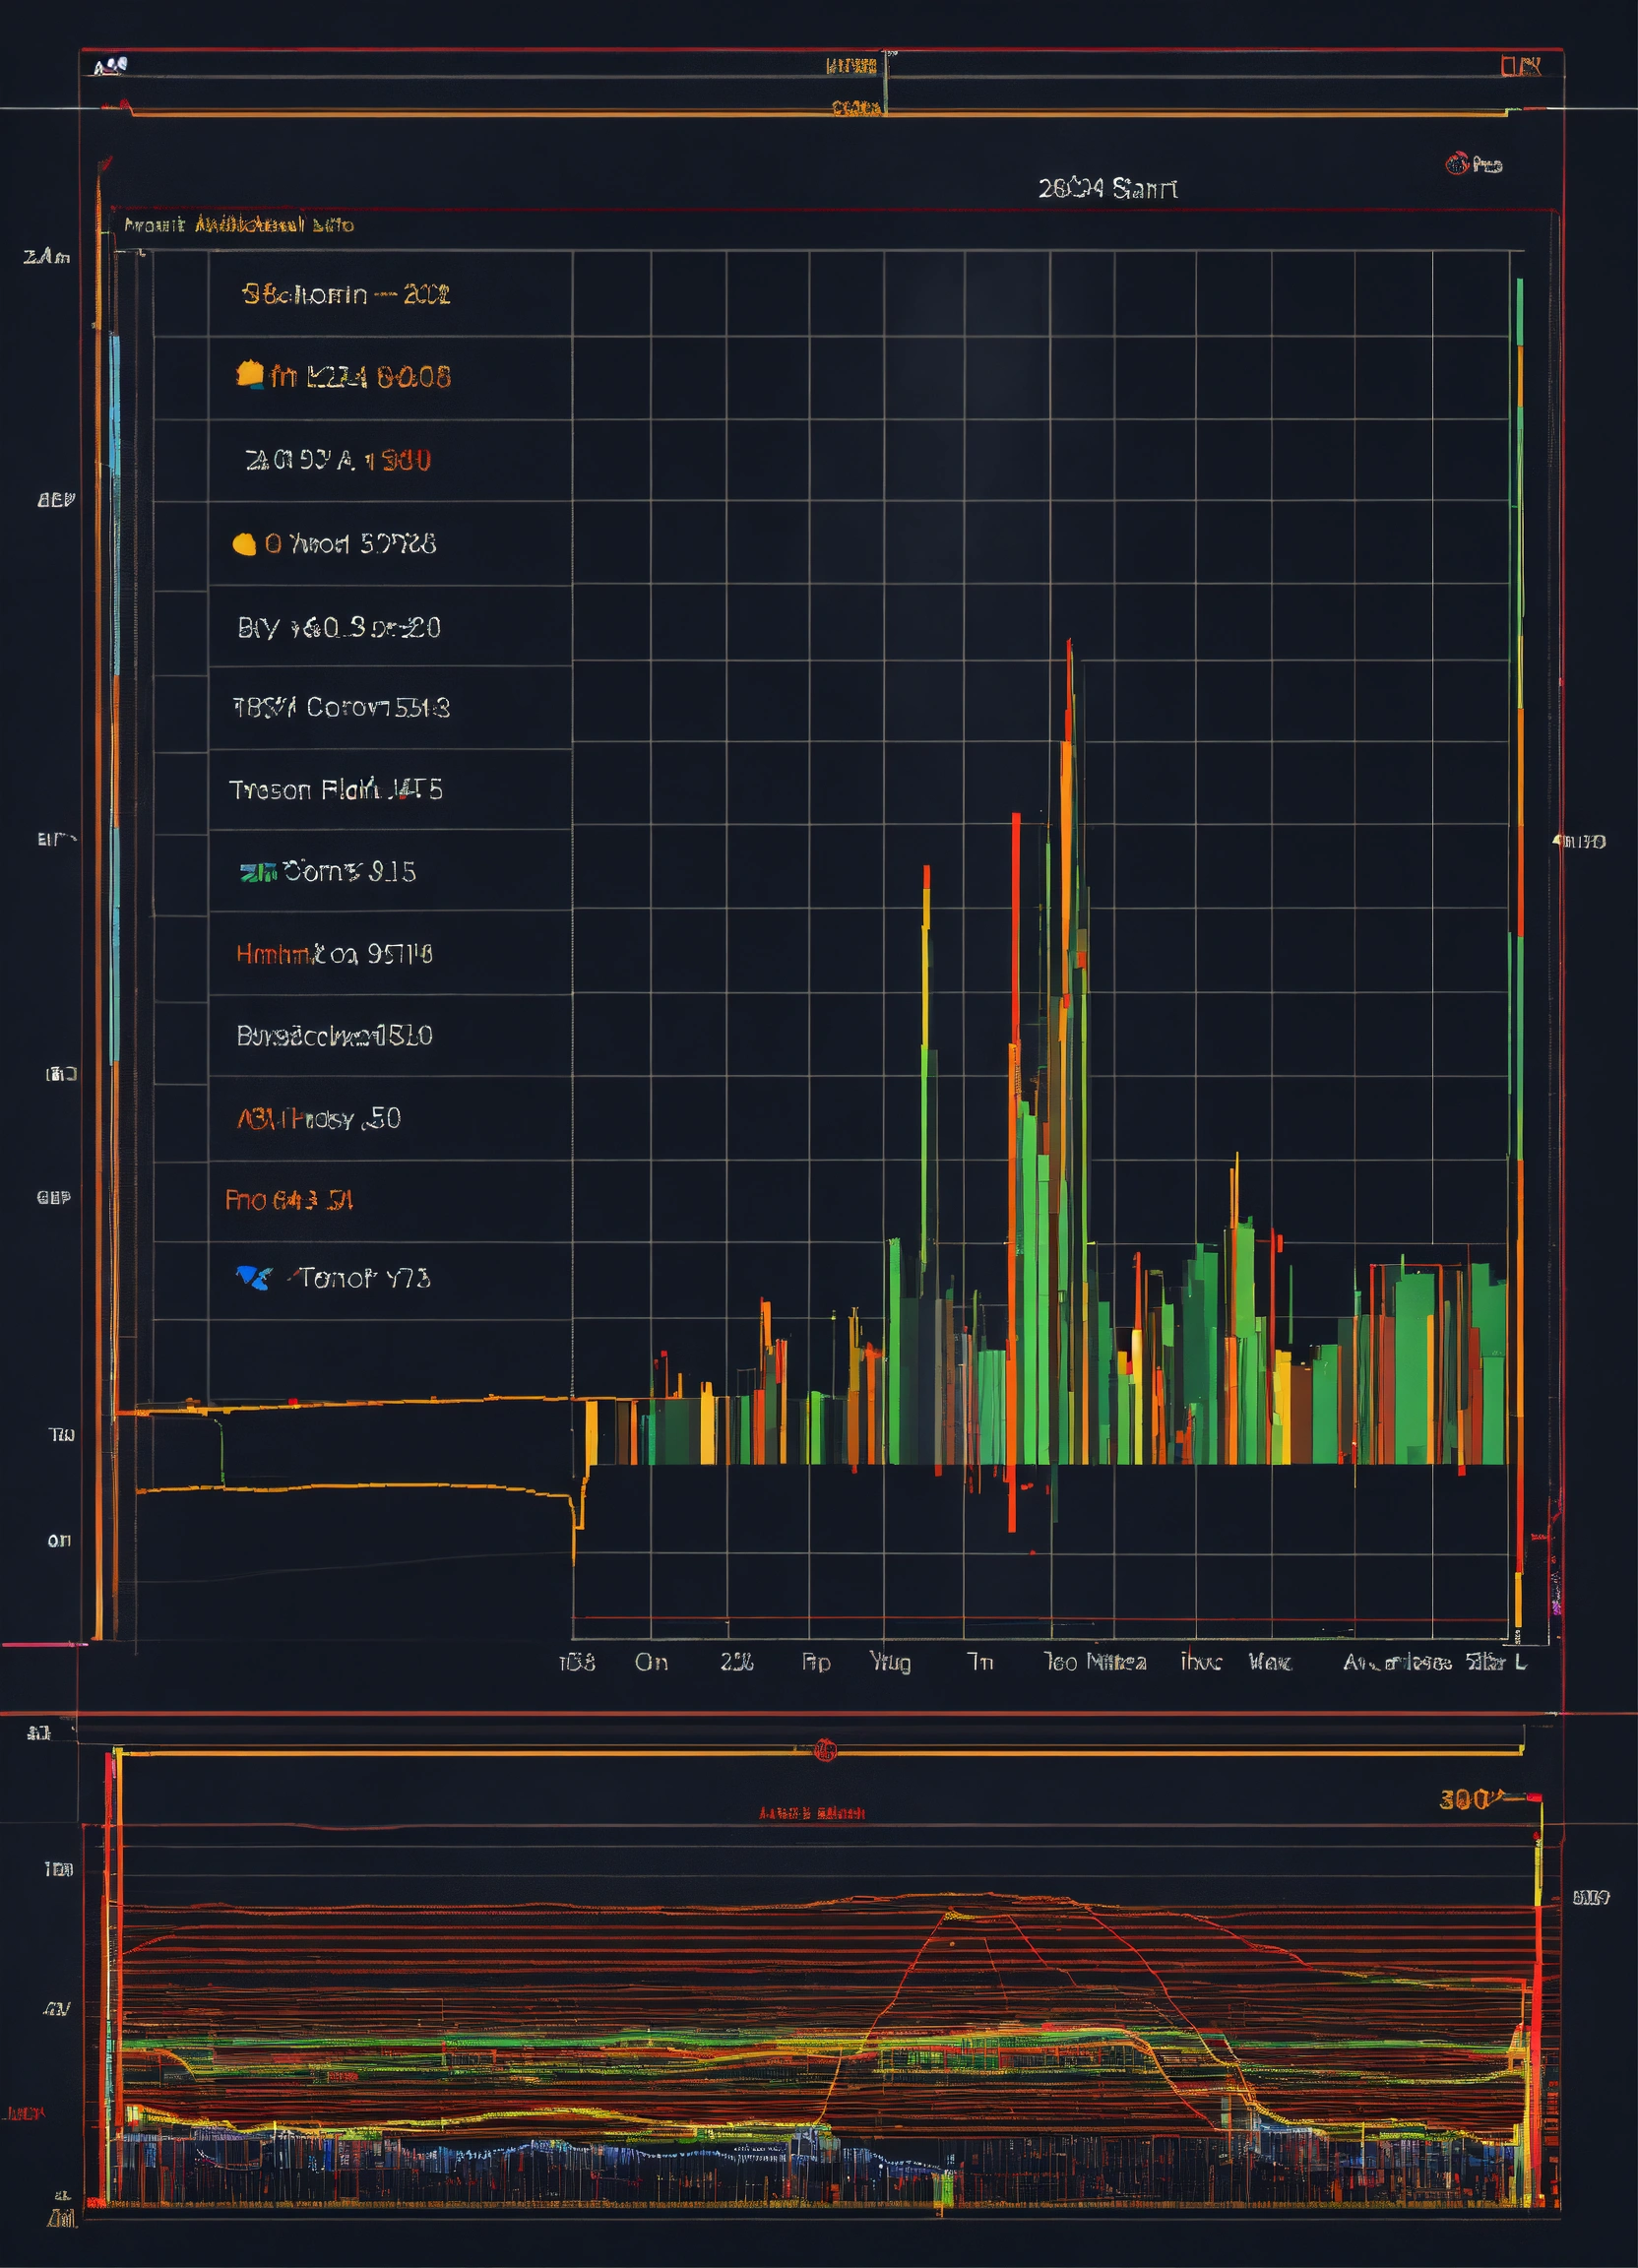Click the 'On' x-axis label
The image size is (1638, 2268).
coord(651,1662)
